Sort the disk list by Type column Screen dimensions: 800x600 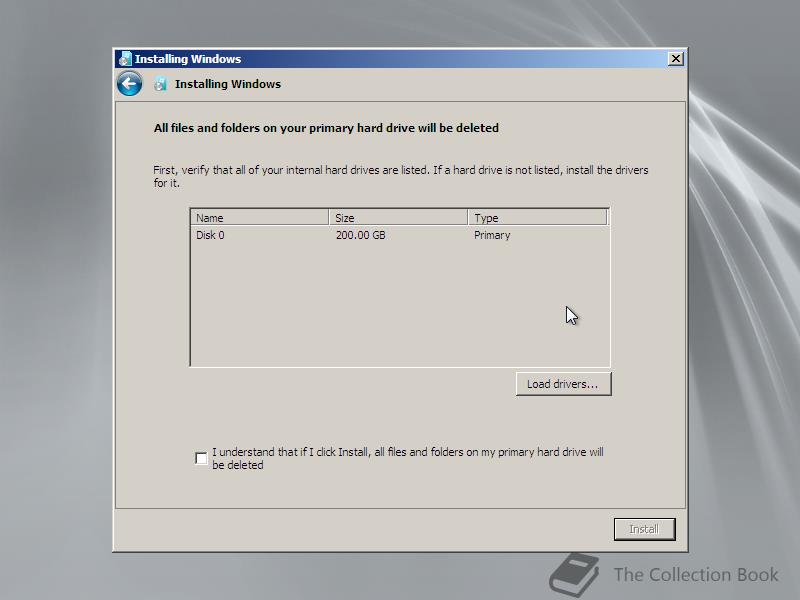tap(538, 218)
